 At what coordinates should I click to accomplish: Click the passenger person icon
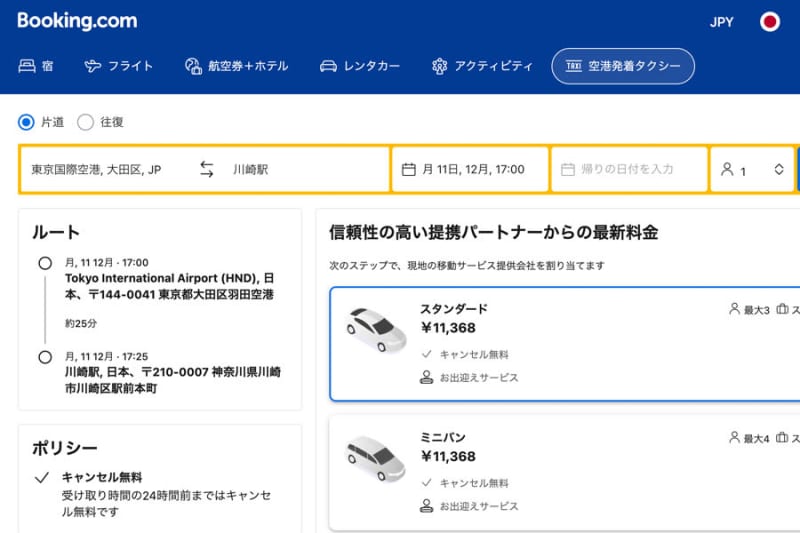pyautogui.click(x=727, y=169)
